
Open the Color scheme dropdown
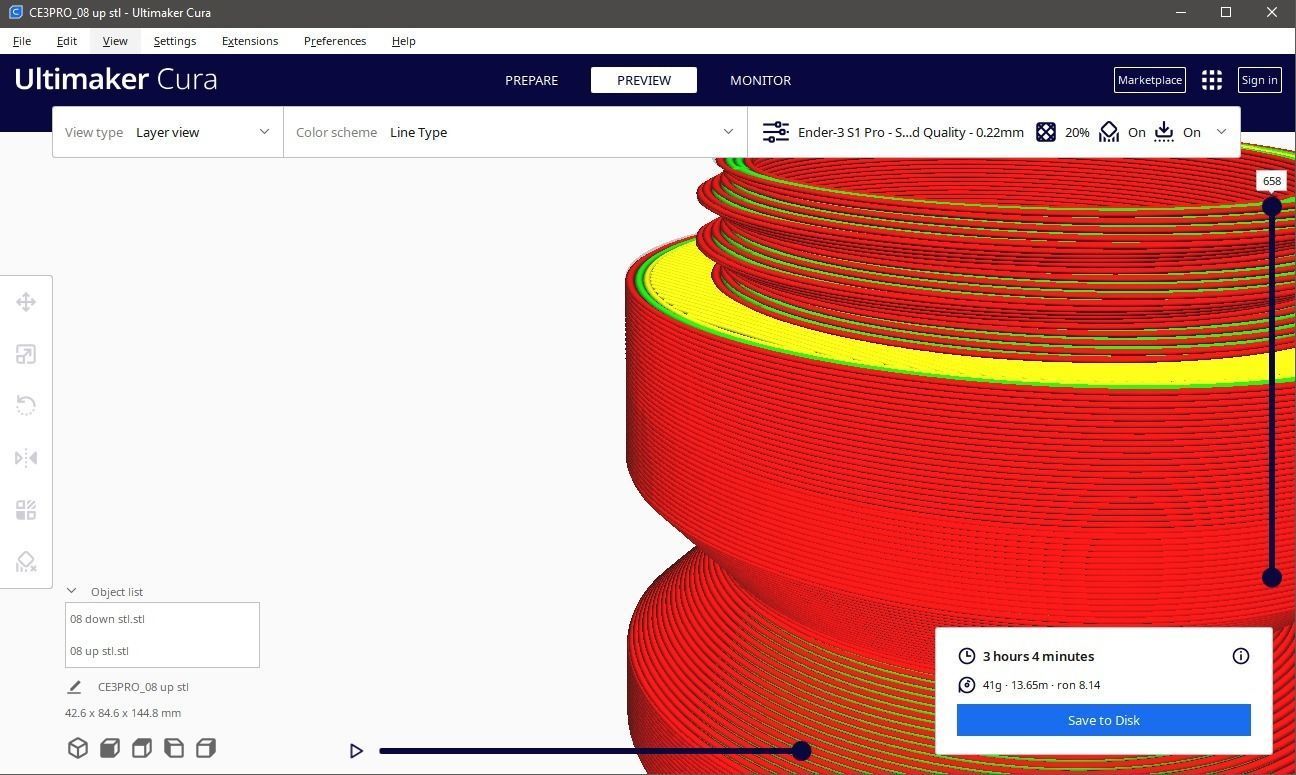click(x=515, y=132)
